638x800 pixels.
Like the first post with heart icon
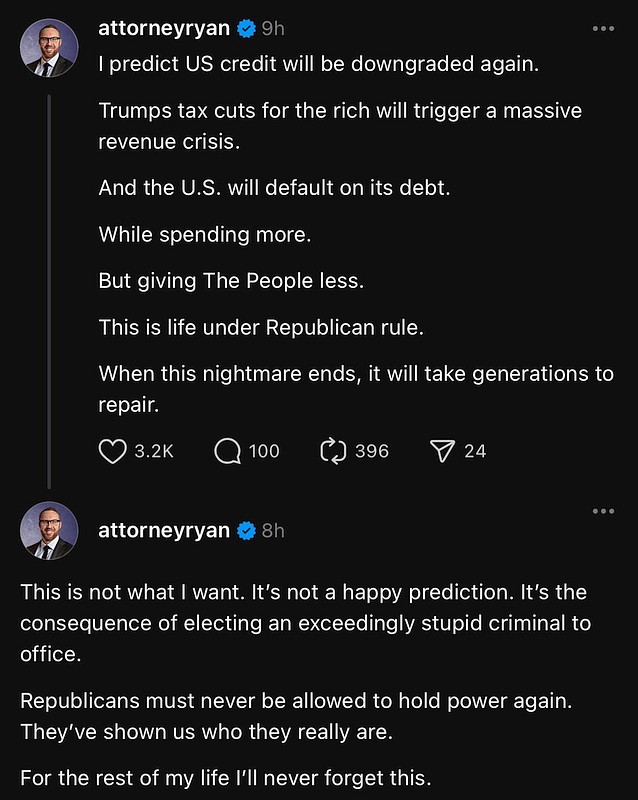pyautogui.click(x=113, y=451)
